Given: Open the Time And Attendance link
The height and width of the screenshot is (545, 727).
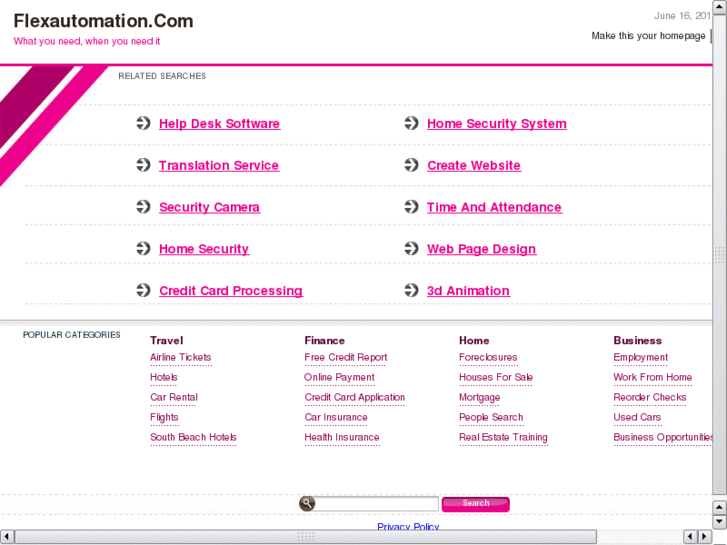Looking at the screenshot, I should [x=494, y=208].
